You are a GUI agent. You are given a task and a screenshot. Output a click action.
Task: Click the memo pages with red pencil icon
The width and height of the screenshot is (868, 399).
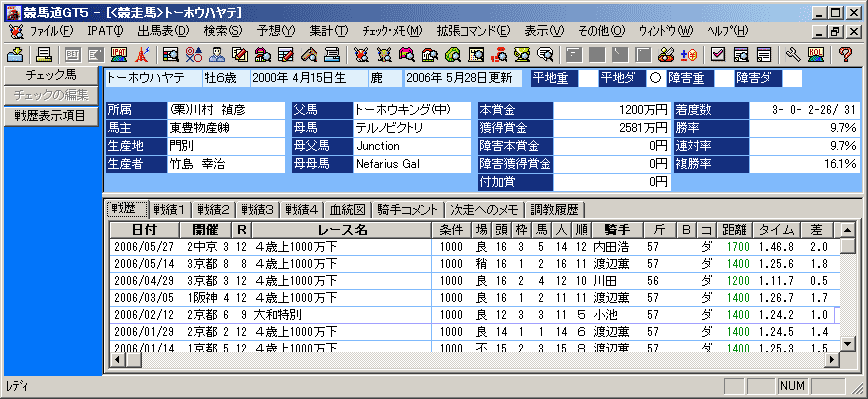point(240,54)
